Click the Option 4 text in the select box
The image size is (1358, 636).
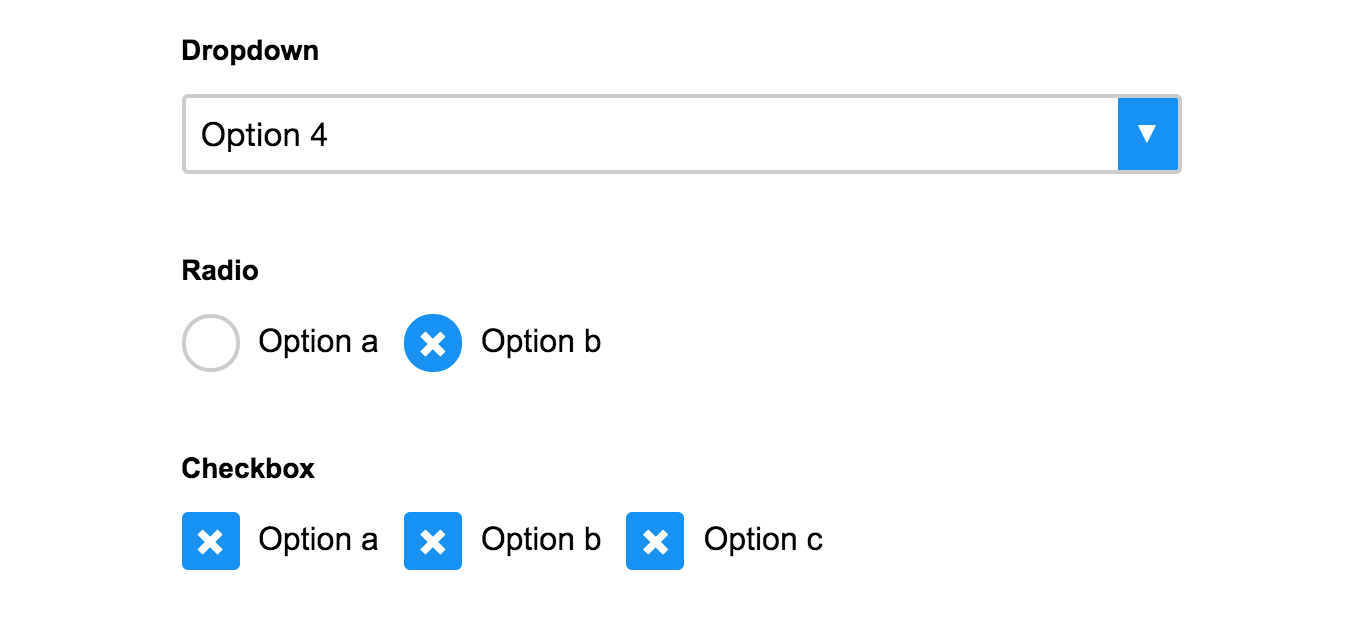(x=264, y=135)
